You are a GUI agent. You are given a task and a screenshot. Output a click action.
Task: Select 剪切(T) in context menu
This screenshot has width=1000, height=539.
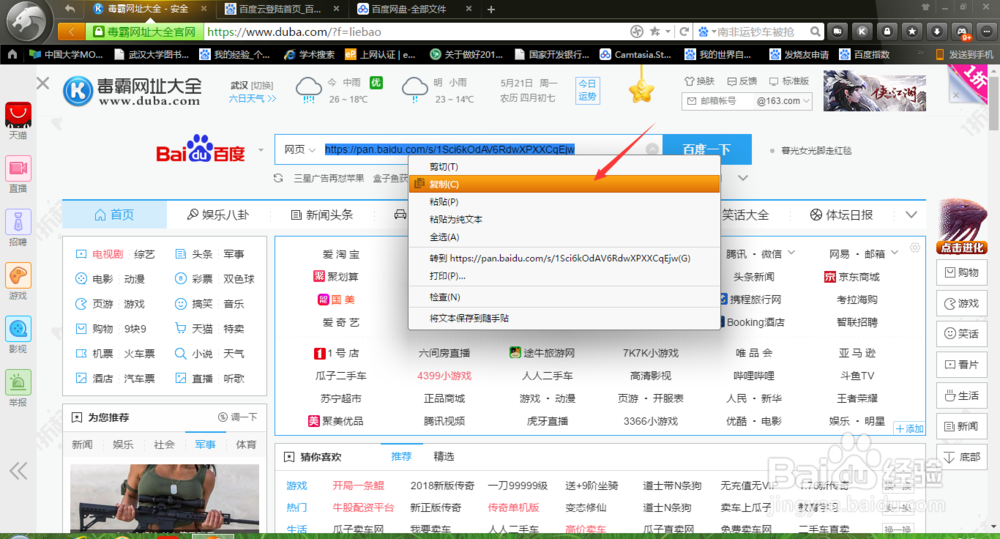point(564,166)
